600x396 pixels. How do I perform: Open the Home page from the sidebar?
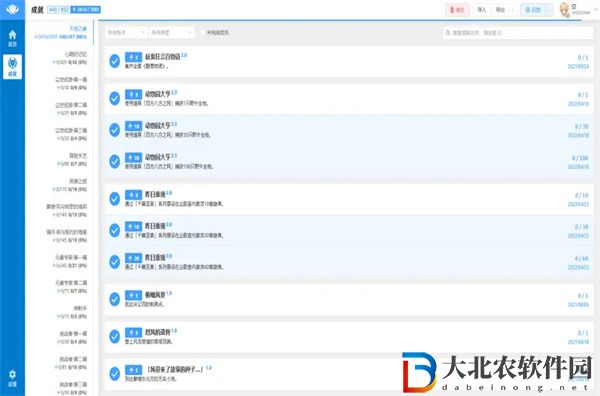[12, 38]
